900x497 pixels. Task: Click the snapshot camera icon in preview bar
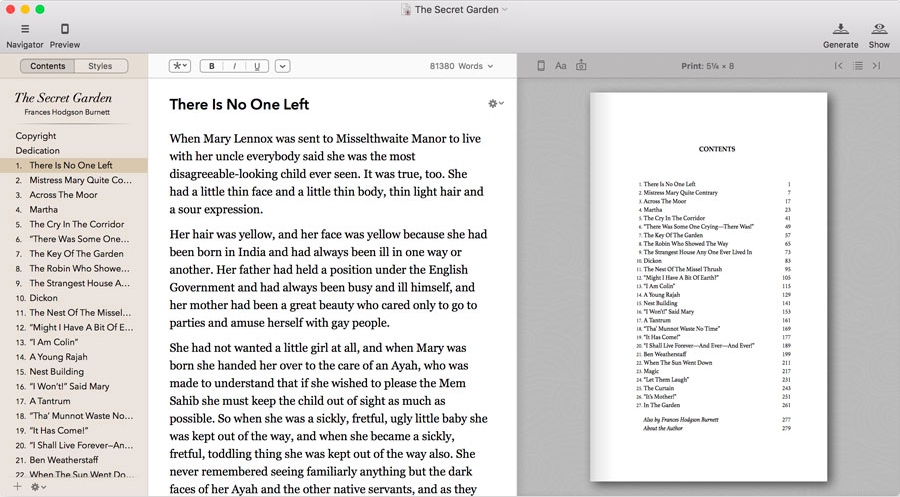[x=581, y=65]
